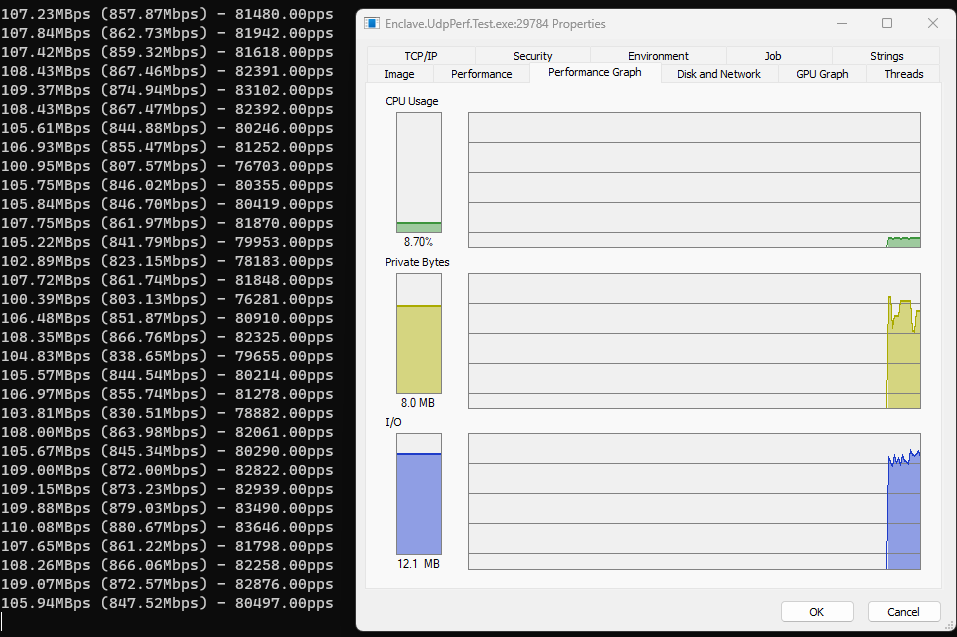Click terminal value 83490.00pps
The height and width of the screenshot is (637, 957).
[284, 508]
